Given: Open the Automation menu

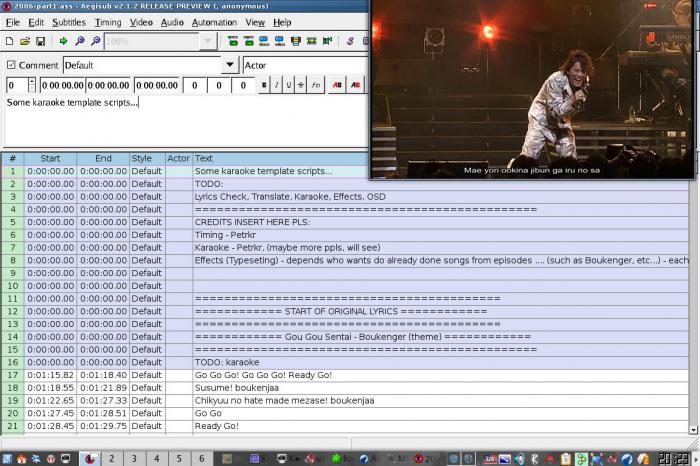Looking at the screenshot, I should [214, 22].
